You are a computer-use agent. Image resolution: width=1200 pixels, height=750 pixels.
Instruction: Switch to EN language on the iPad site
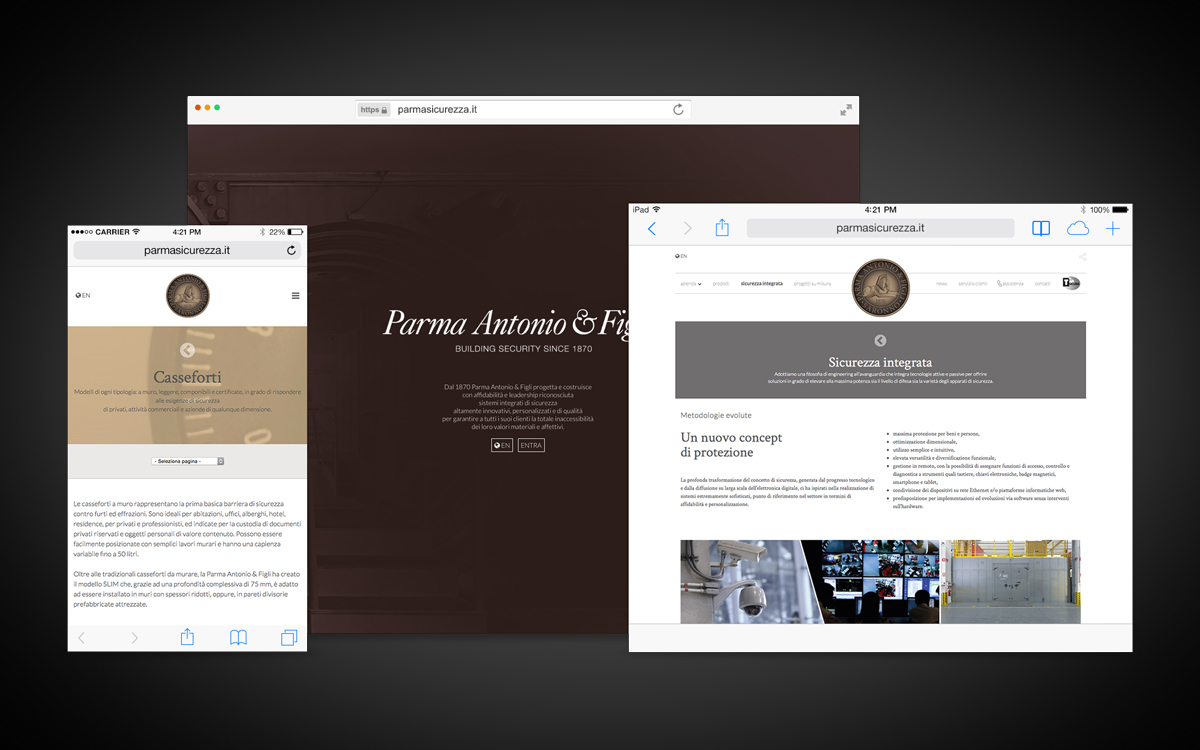681,256
